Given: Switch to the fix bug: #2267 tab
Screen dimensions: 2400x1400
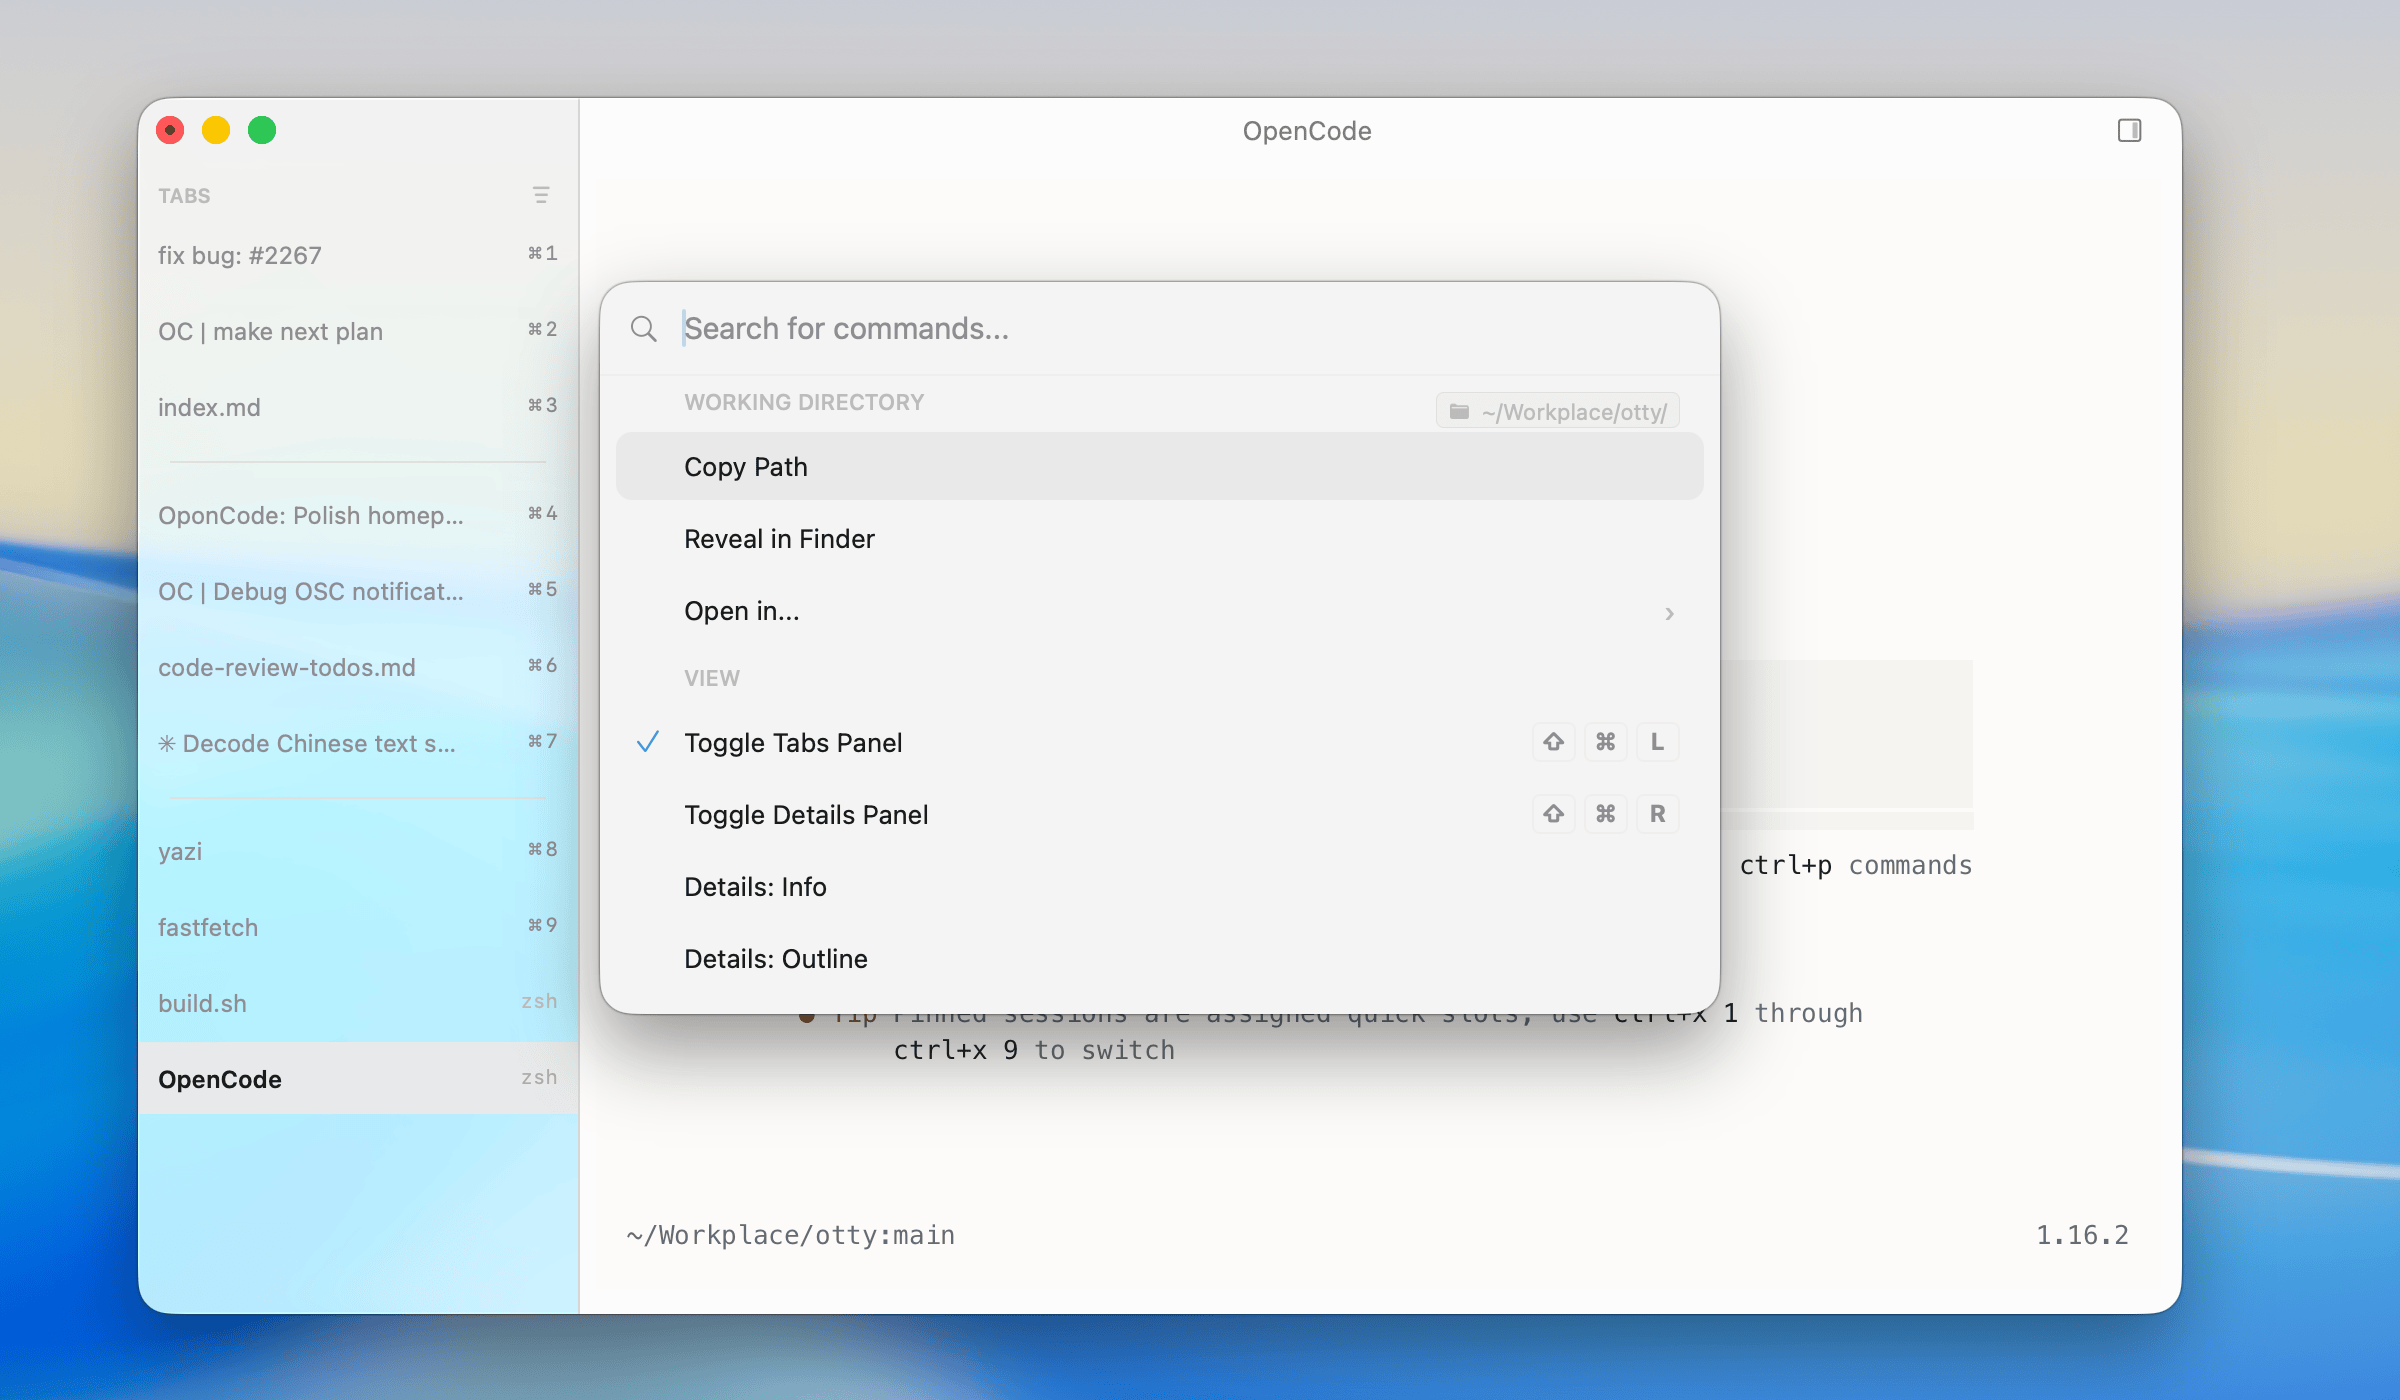Looking at the screenshot, I should (x=358, y=255).
